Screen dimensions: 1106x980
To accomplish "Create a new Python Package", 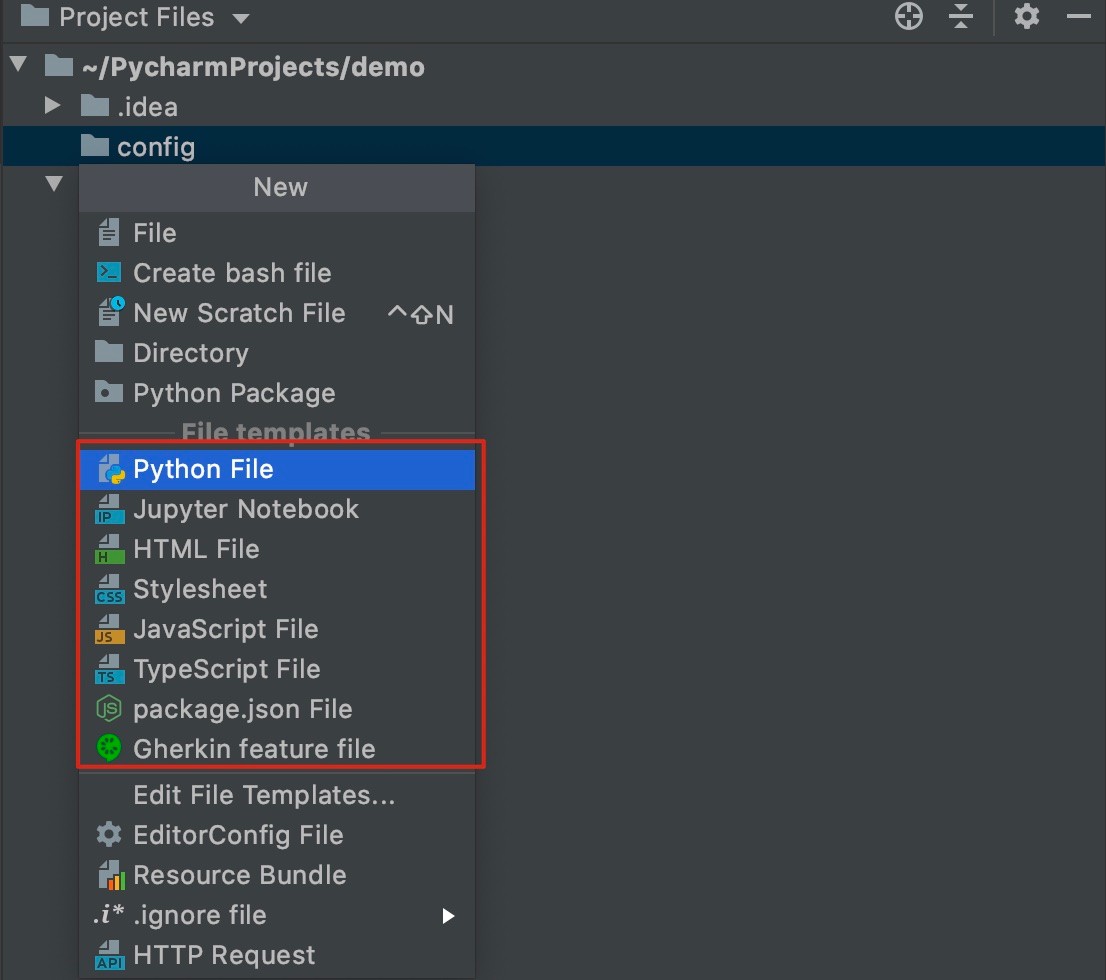I will click(x=277, y=393).
